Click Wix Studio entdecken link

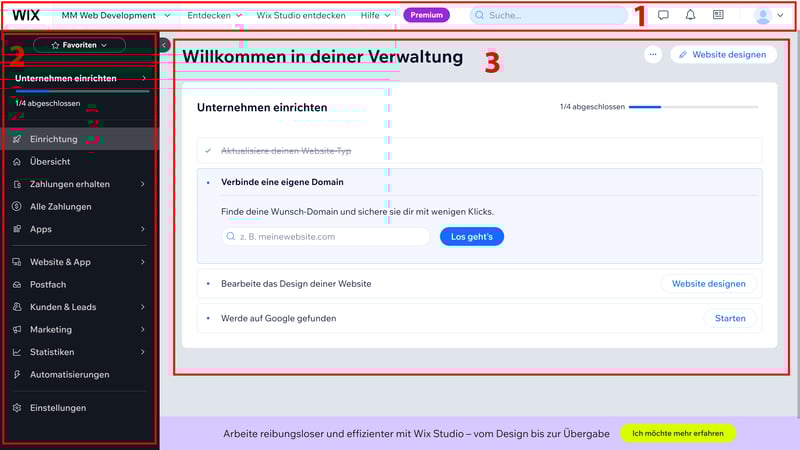click(x=301, y=15)
